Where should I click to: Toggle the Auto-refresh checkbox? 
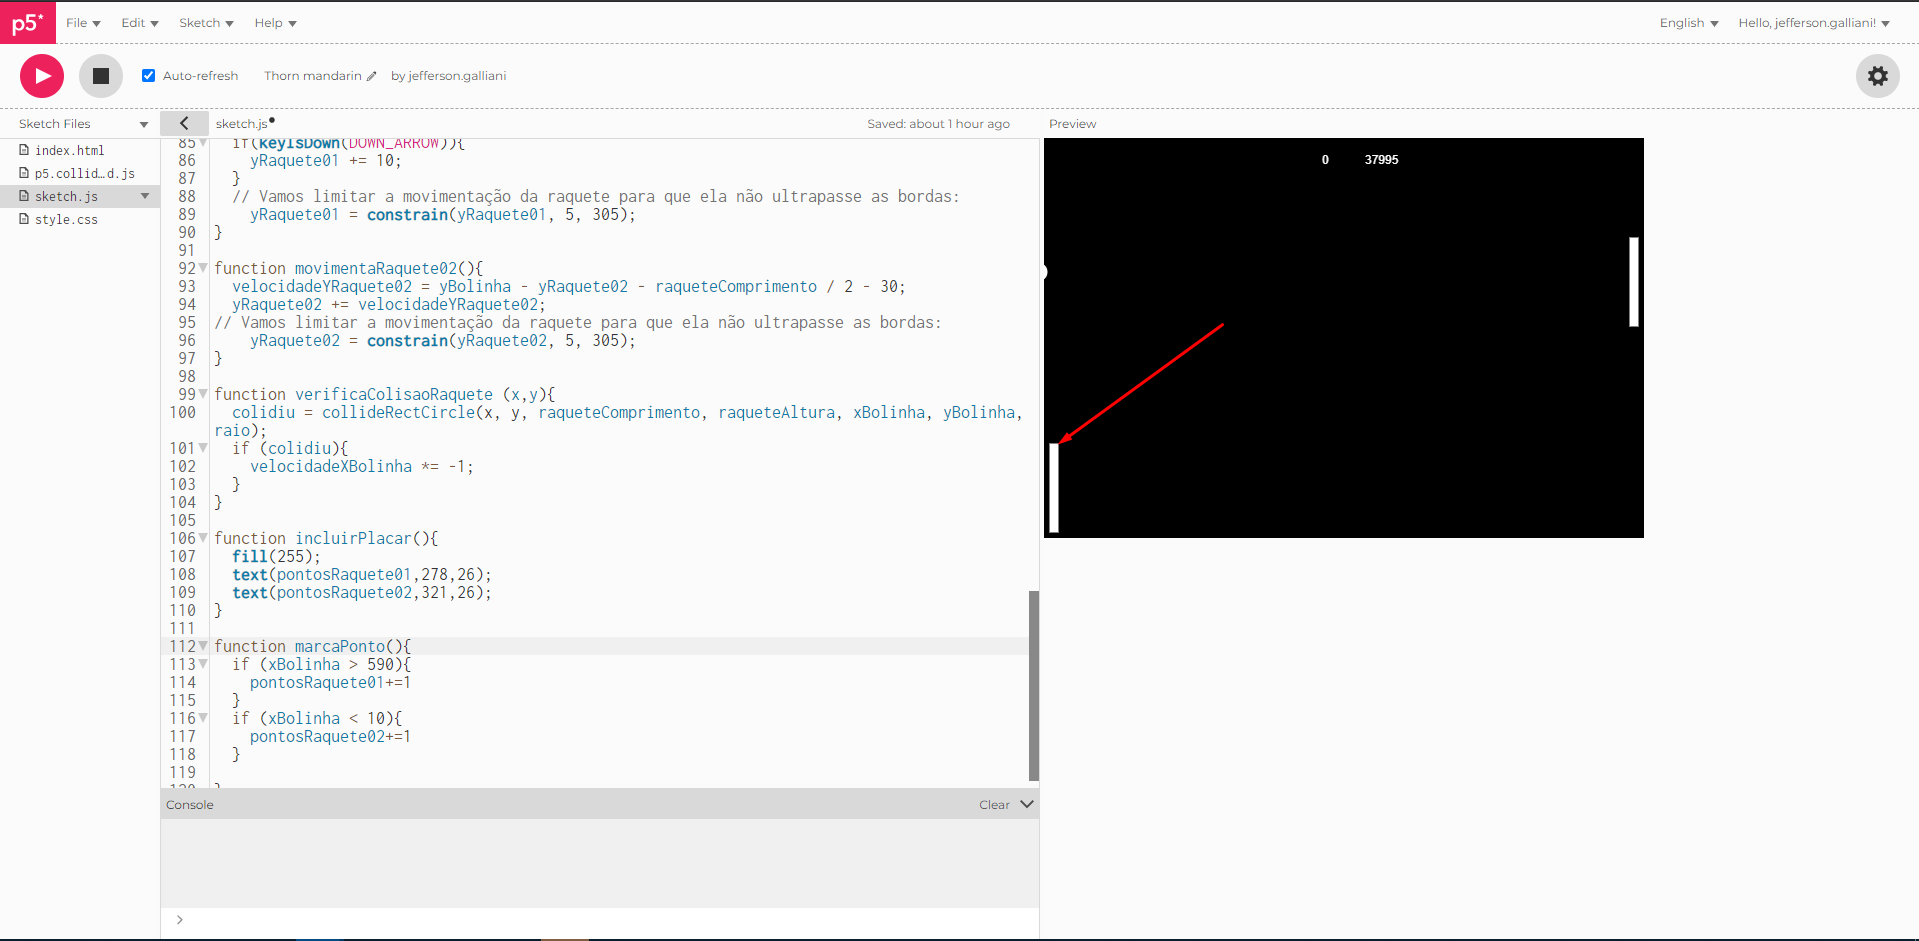pyautogui.click(x=148, y=76)
